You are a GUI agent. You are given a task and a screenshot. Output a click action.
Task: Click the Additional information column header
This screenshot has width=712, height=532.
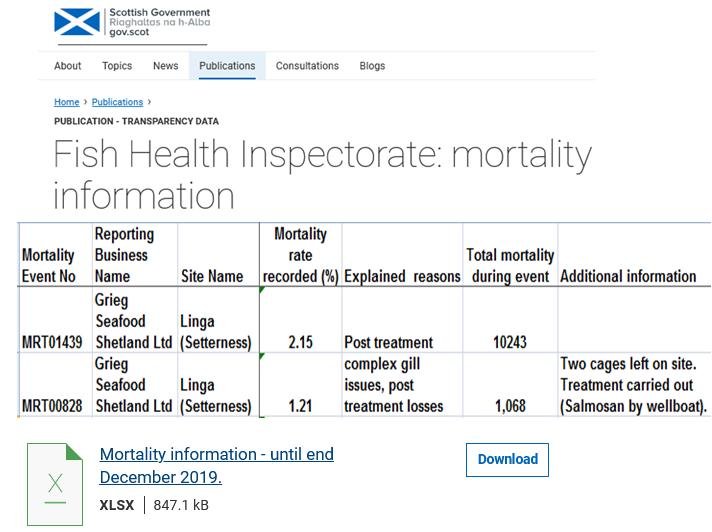tap(628, 276)
